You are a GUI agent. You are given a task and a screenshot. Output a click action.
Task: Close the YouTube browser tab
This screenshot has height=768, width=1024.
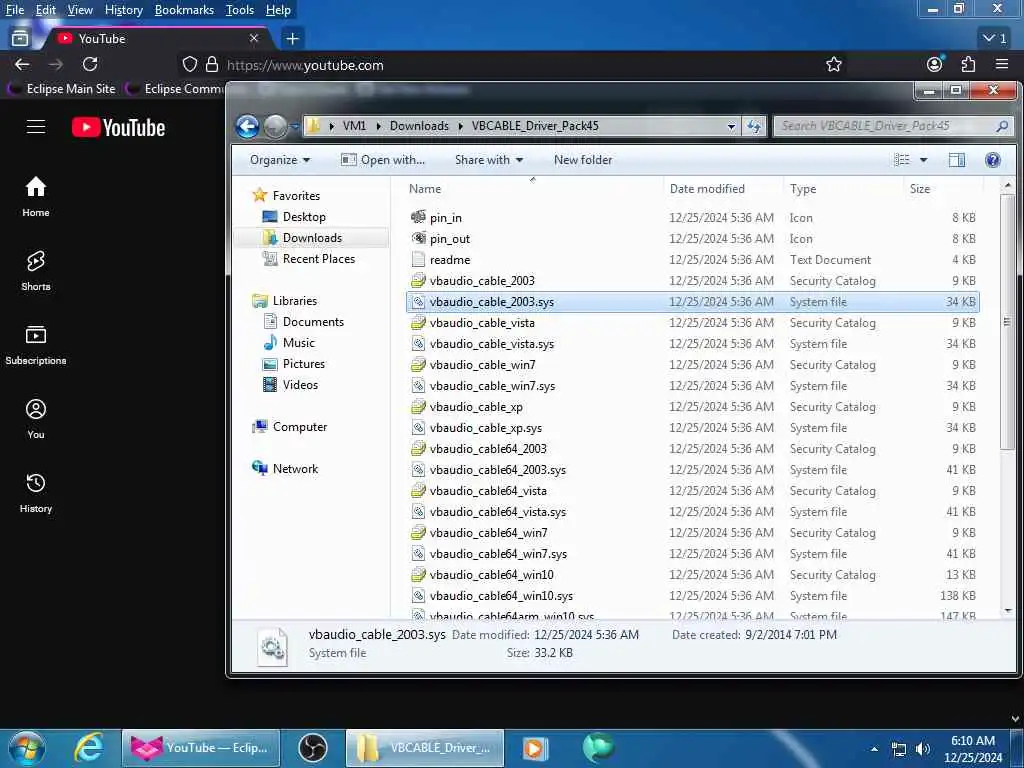(254, 39)
